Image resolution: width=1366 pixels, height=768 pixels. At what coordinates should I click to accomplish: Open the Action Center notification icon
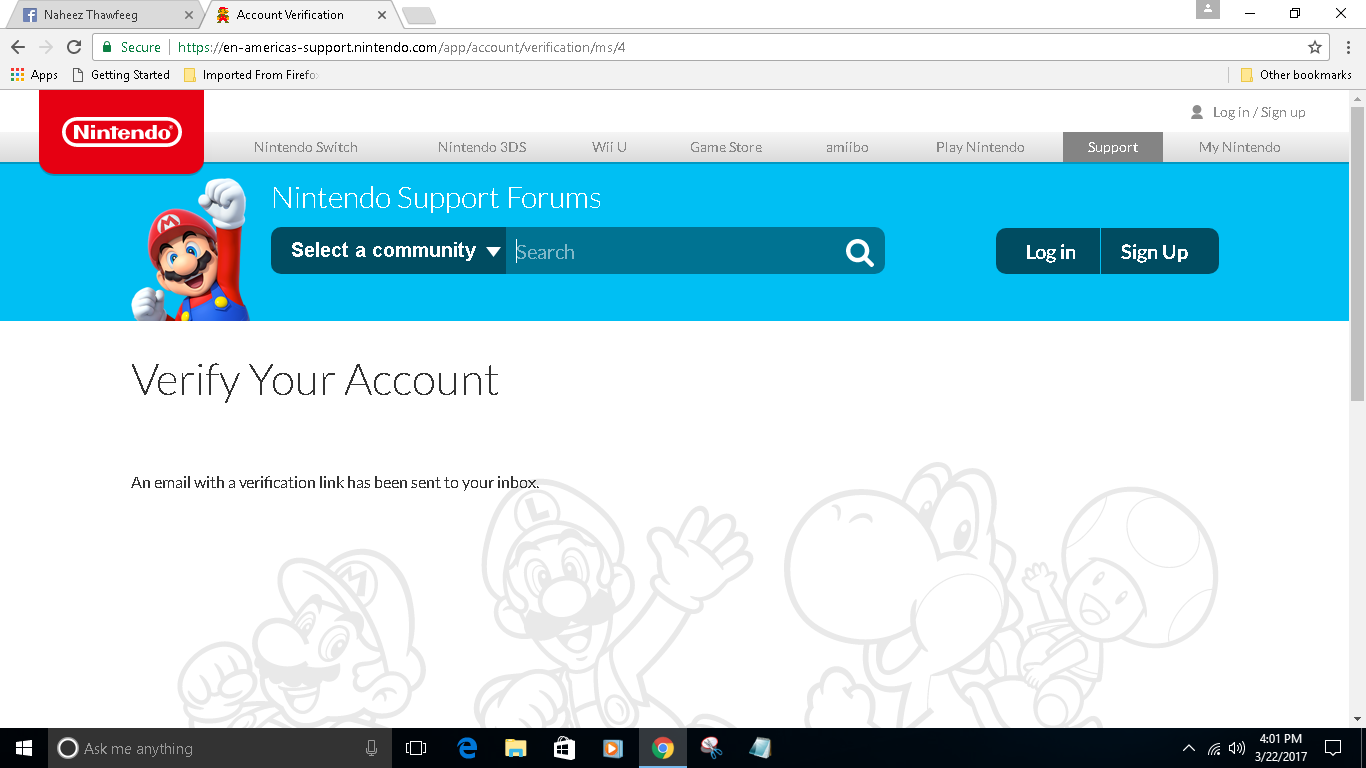1332,748
